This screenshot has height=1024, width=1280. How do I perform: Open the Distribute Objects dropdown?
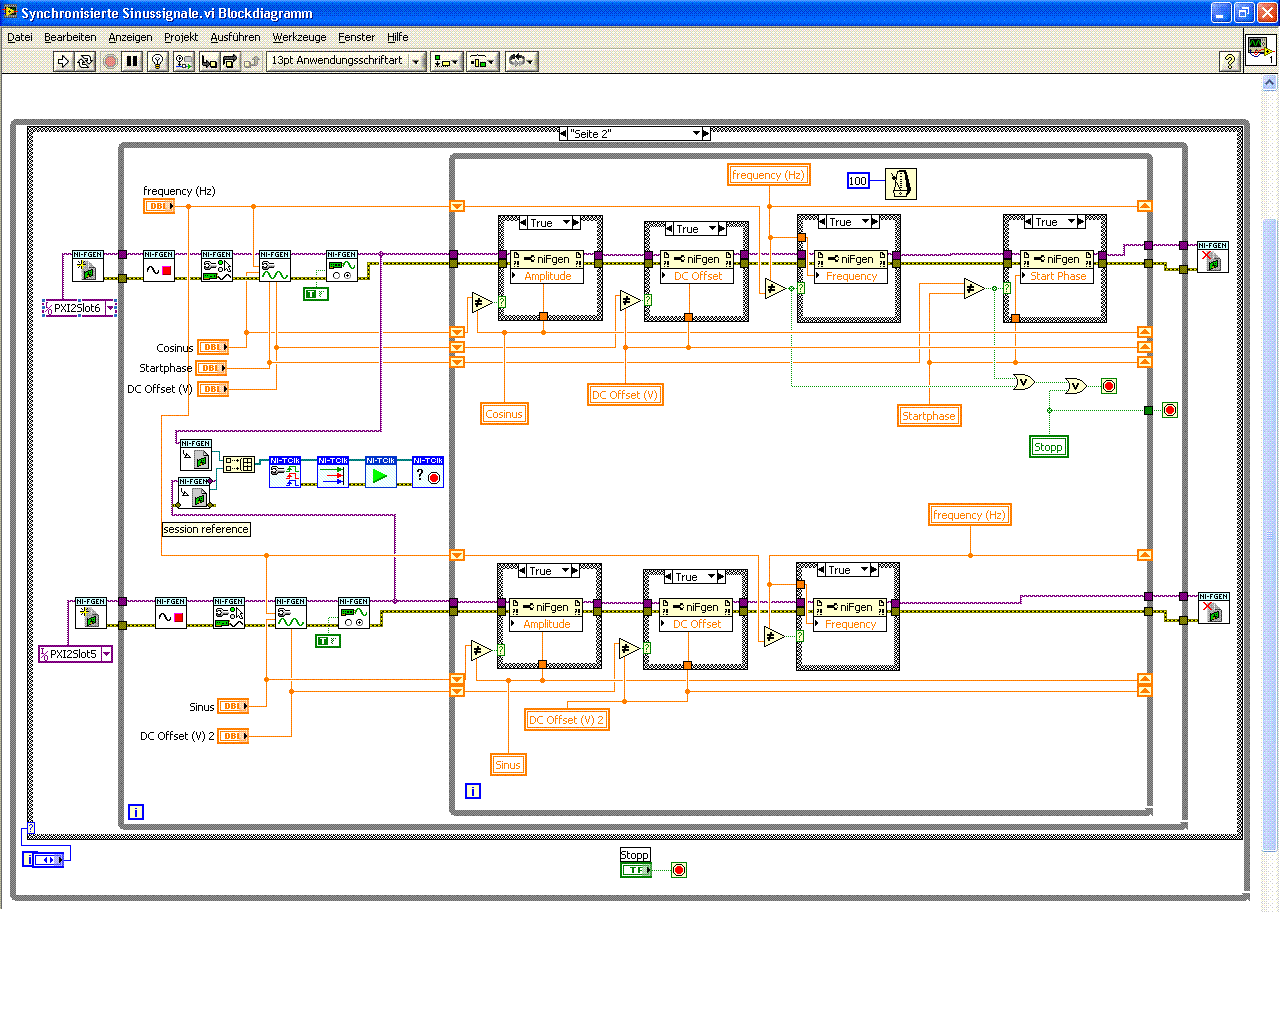pyautogui.click(x=482, y=61)
